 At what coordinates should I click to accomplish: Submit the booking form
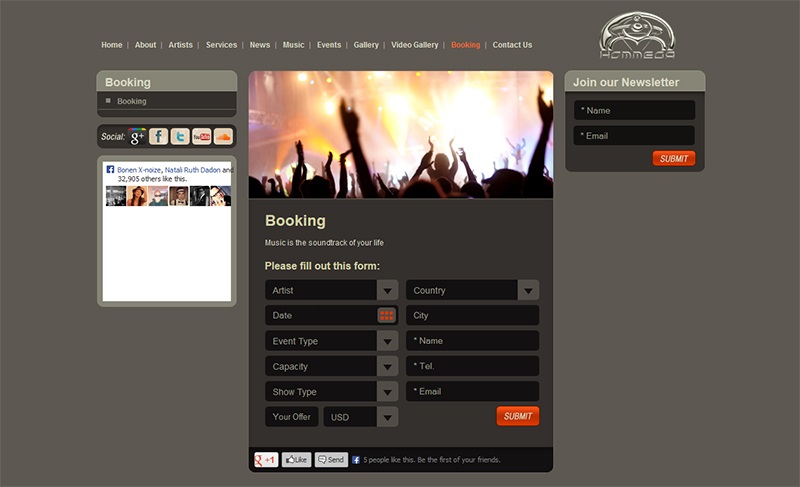coord(517,416)
